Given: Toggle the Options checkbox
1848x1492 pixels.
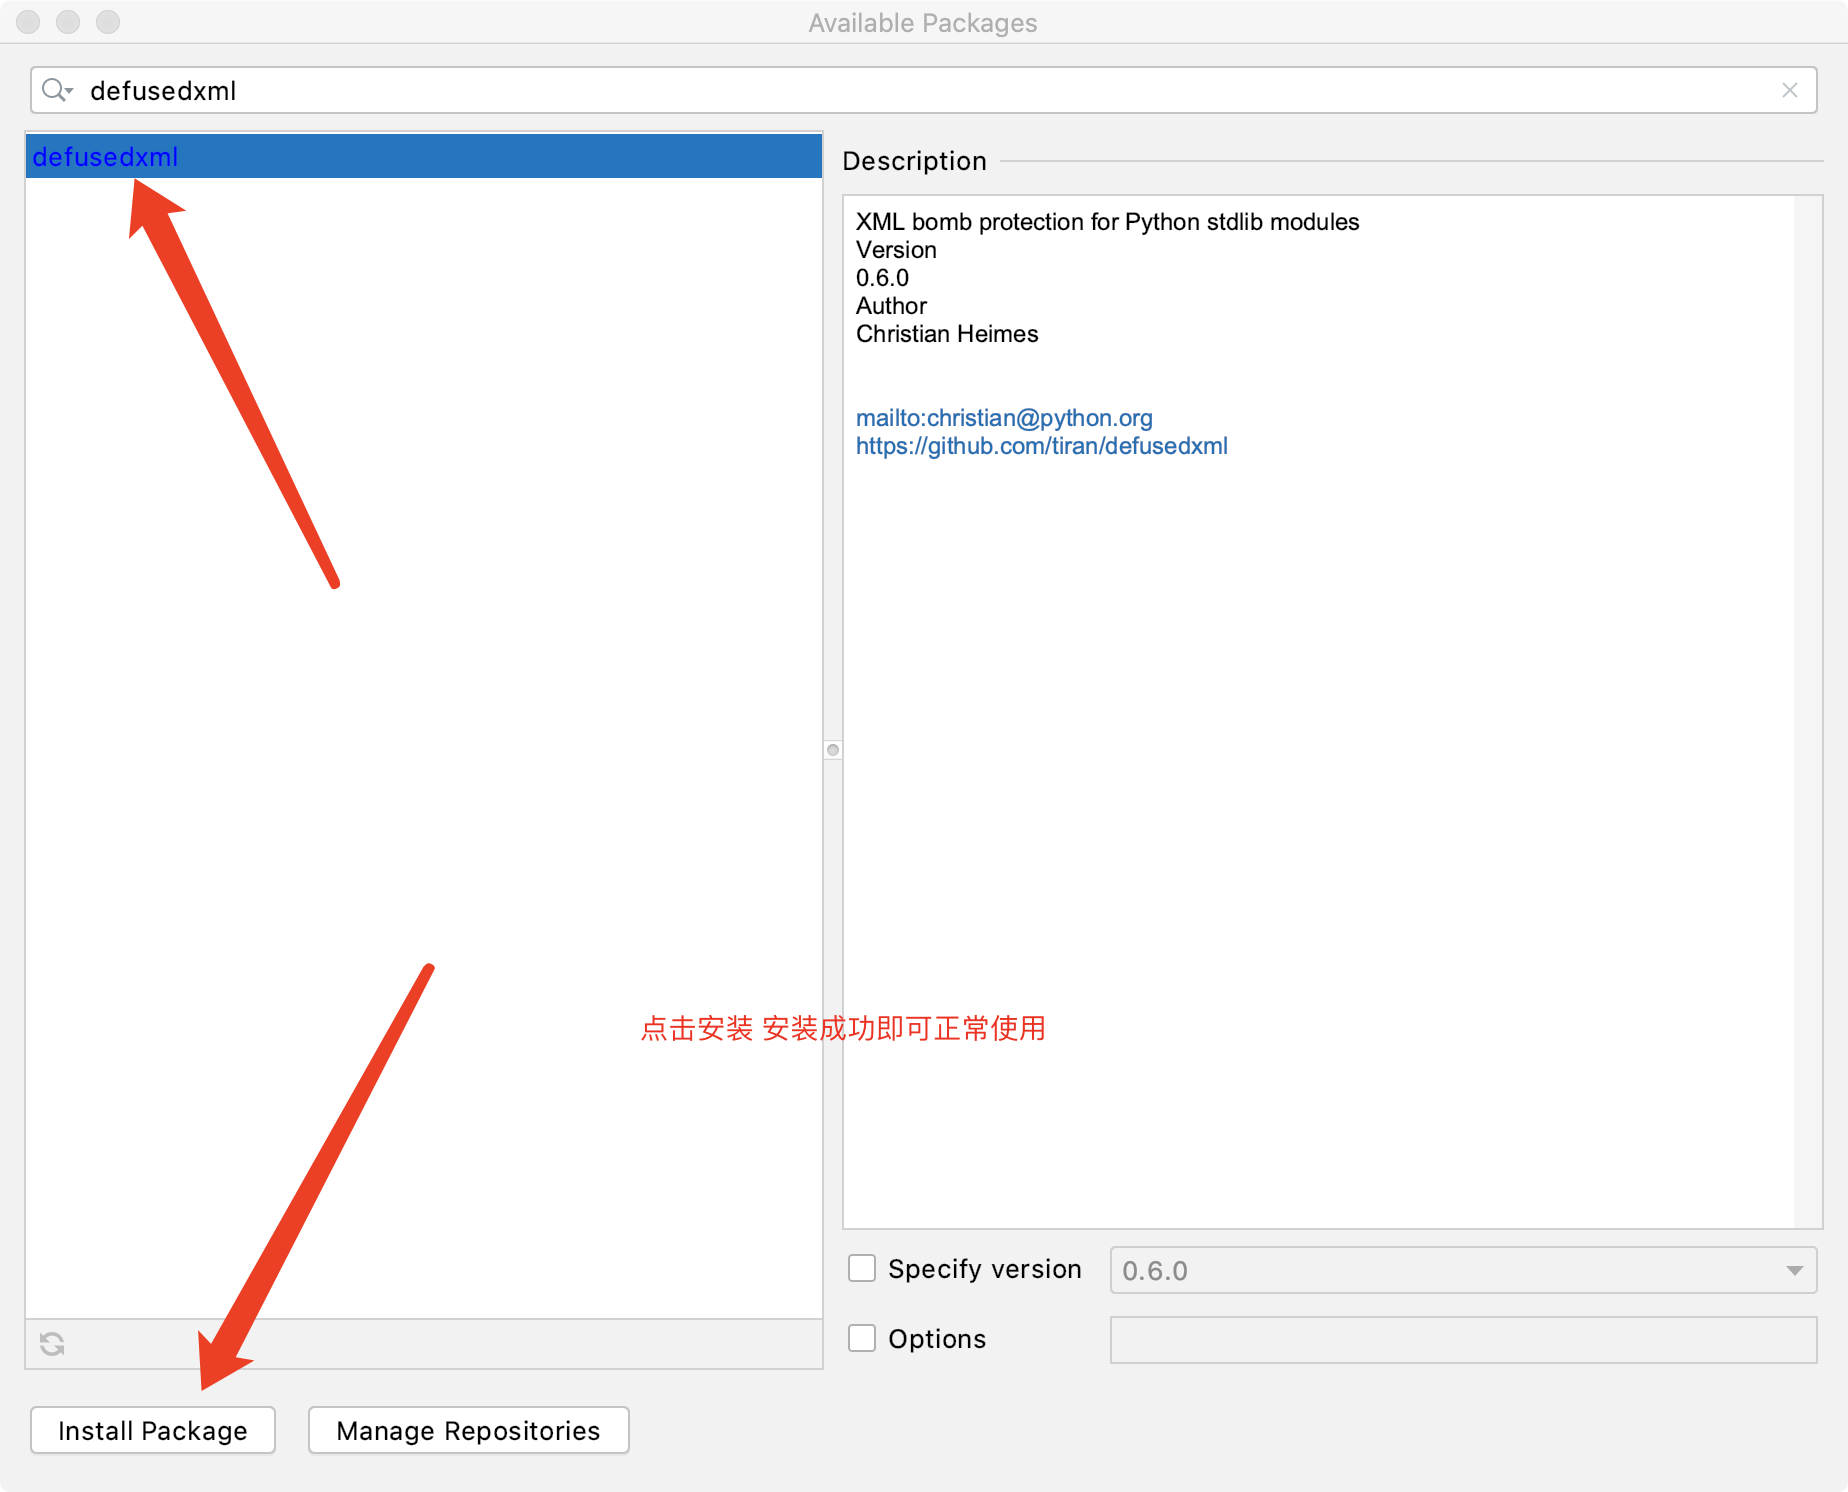Looking at the screenshot, I should pyautogui.click(x=861, y=1338).
